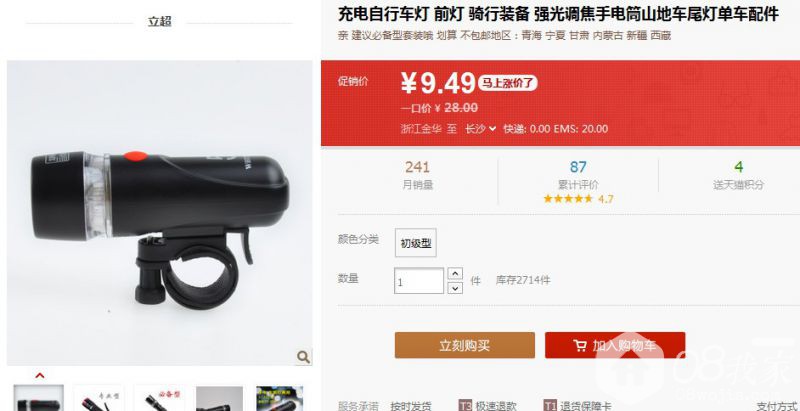Viewport: 800px width, 411px height.
Task: Click the main bike light product image
Action: 160,213
